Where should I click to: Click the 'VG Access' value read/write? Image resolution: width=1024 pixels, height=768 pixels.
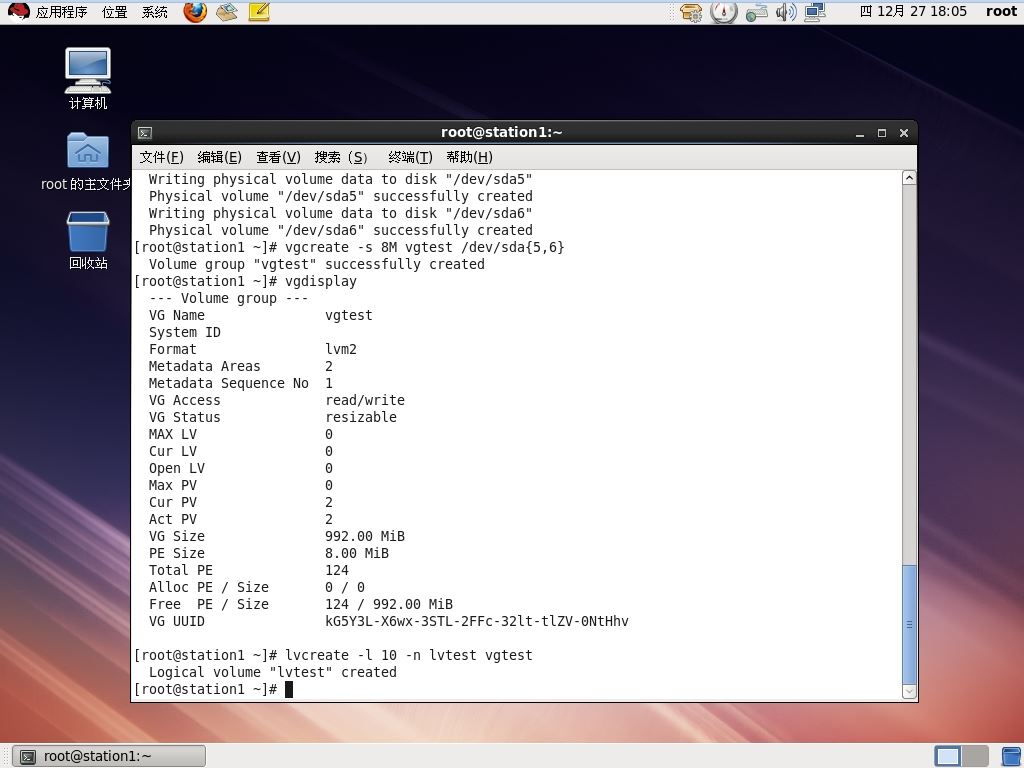[x=365, y=400]
